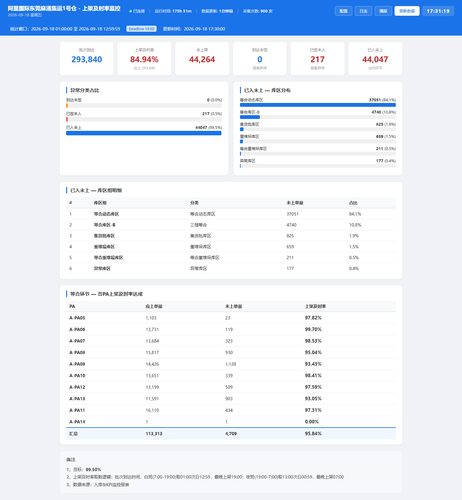Click the 99.50% target value in notes
The height and width of the screenshot is (500, 462).
click(93, 469)
